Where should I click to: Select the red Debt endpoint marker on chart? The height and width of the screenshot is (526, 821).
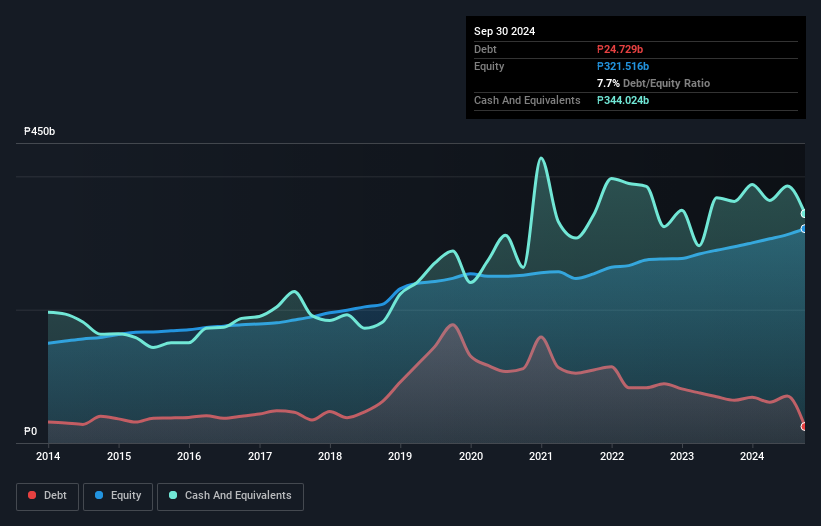[x=804, y=427]
